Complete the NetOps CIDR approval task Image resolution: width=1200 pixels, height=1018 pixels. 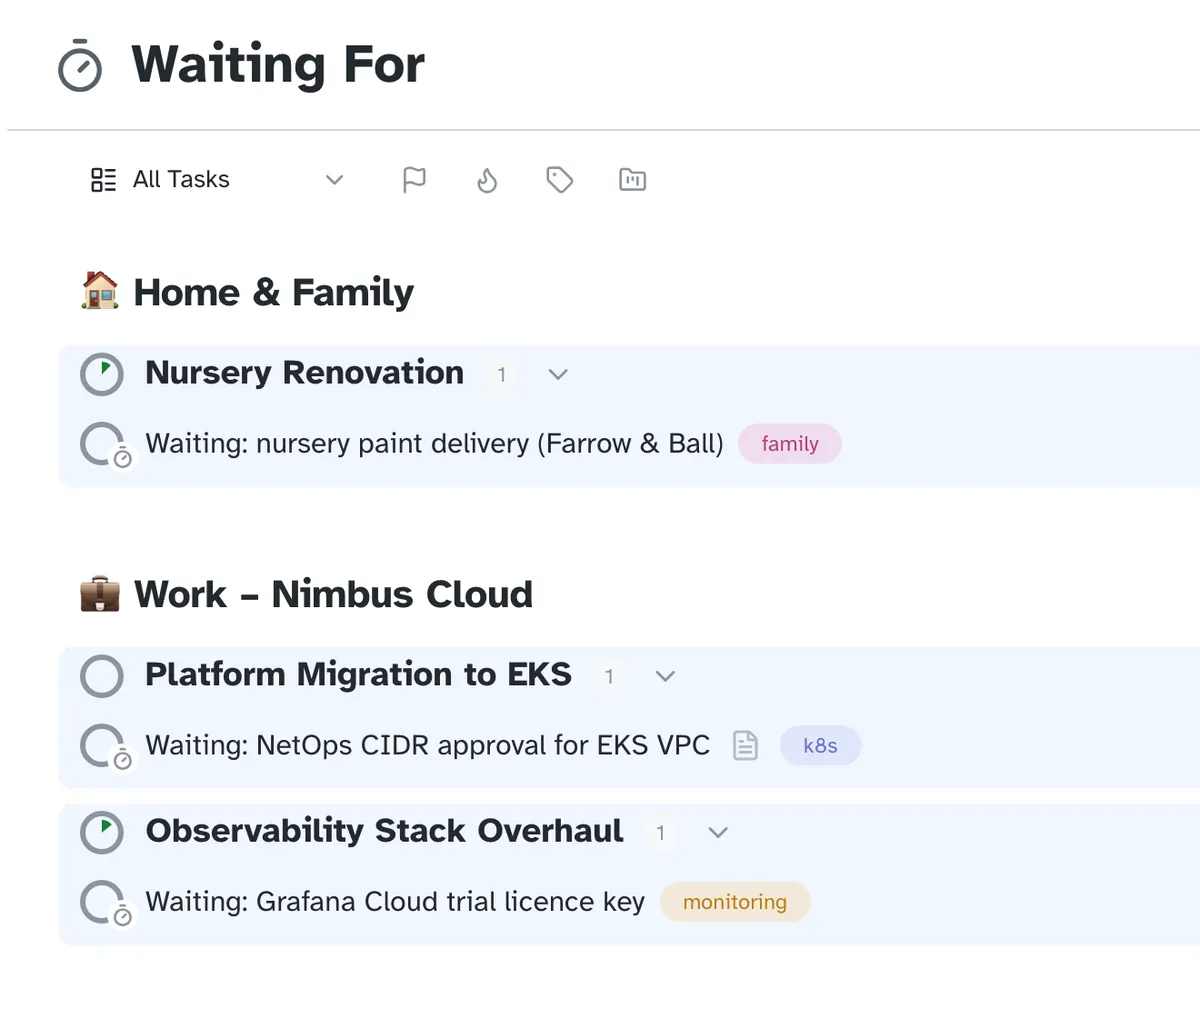click(x=103, y=746)
